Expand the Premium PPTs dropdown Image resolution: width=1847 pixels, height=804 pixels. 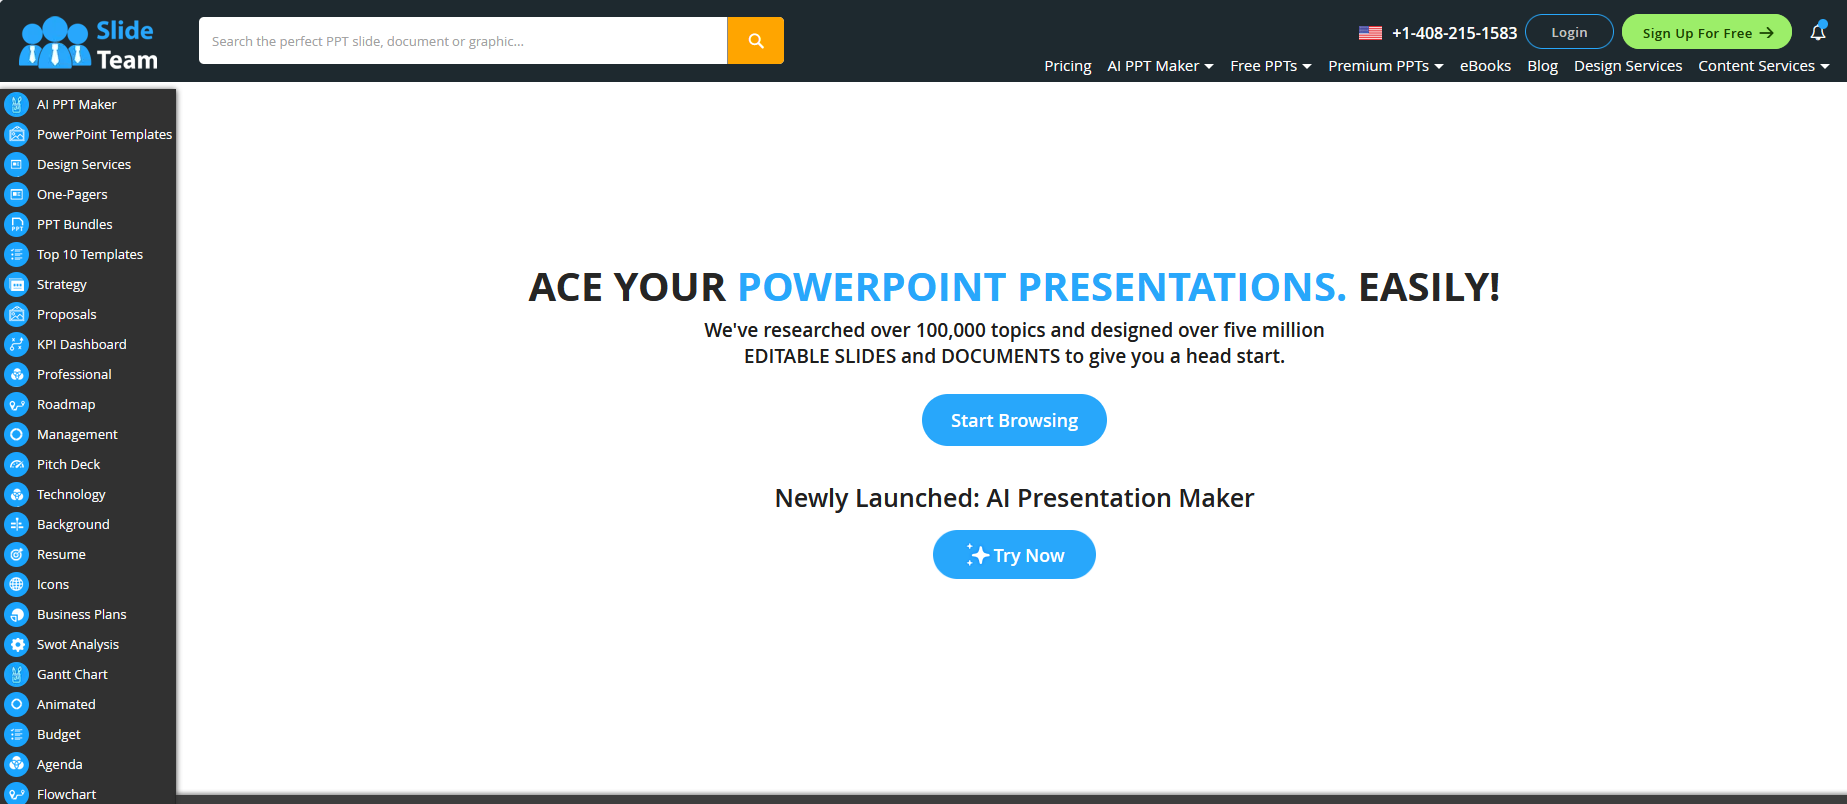click(x=1385, y=66)
